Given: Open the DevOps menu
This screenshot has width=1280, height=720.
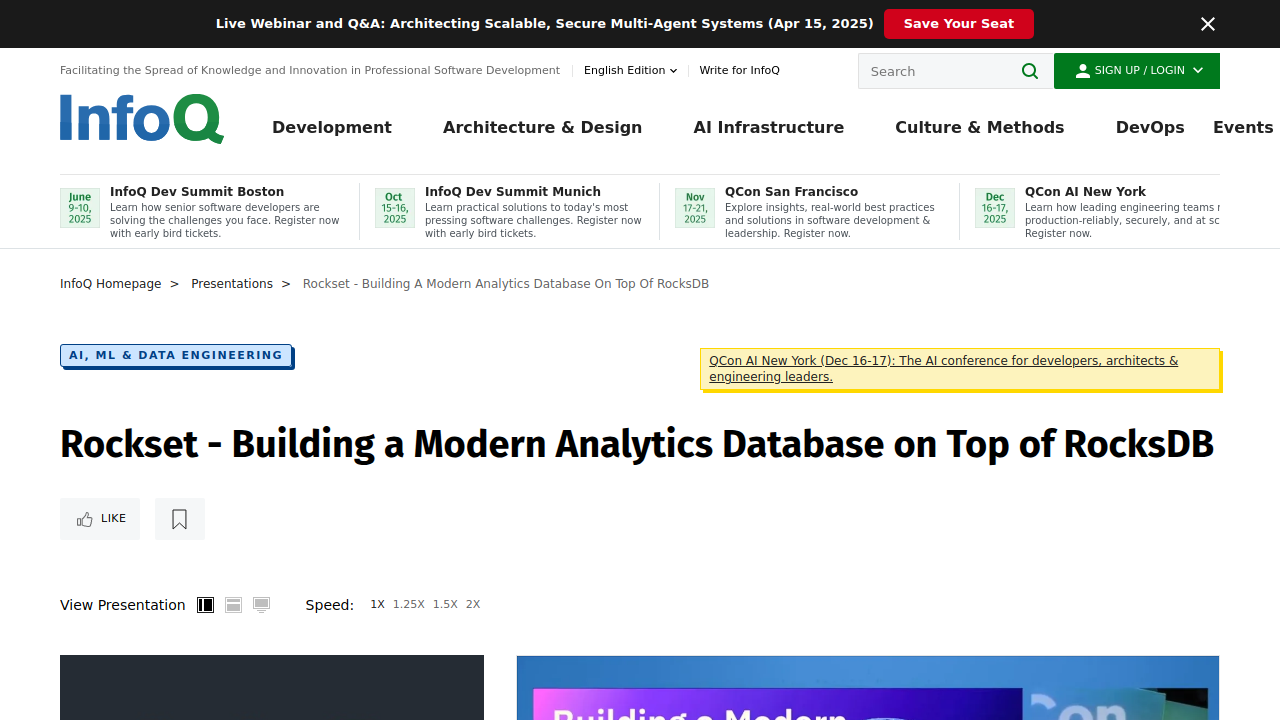Looking at the screenshot, I should [x=1150, y=127].
